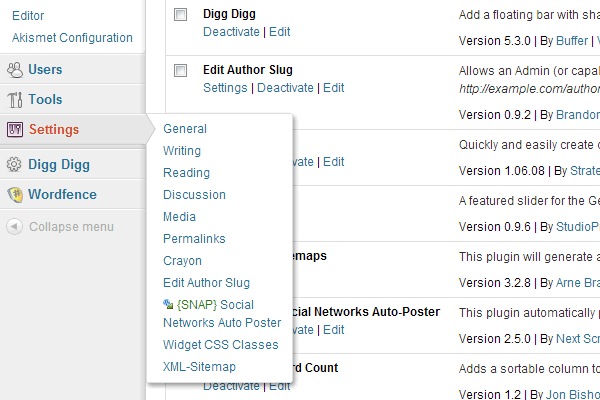Tick the Edit Author Slug checkbox
600x400 pixels.
click(x=180, y=70)
